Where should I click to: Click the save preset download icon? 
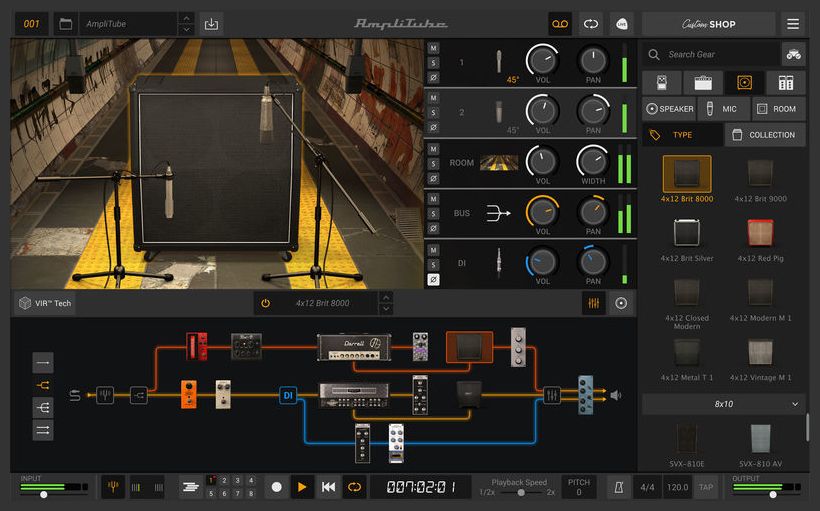pyautogui.click(x=211, y=24)
